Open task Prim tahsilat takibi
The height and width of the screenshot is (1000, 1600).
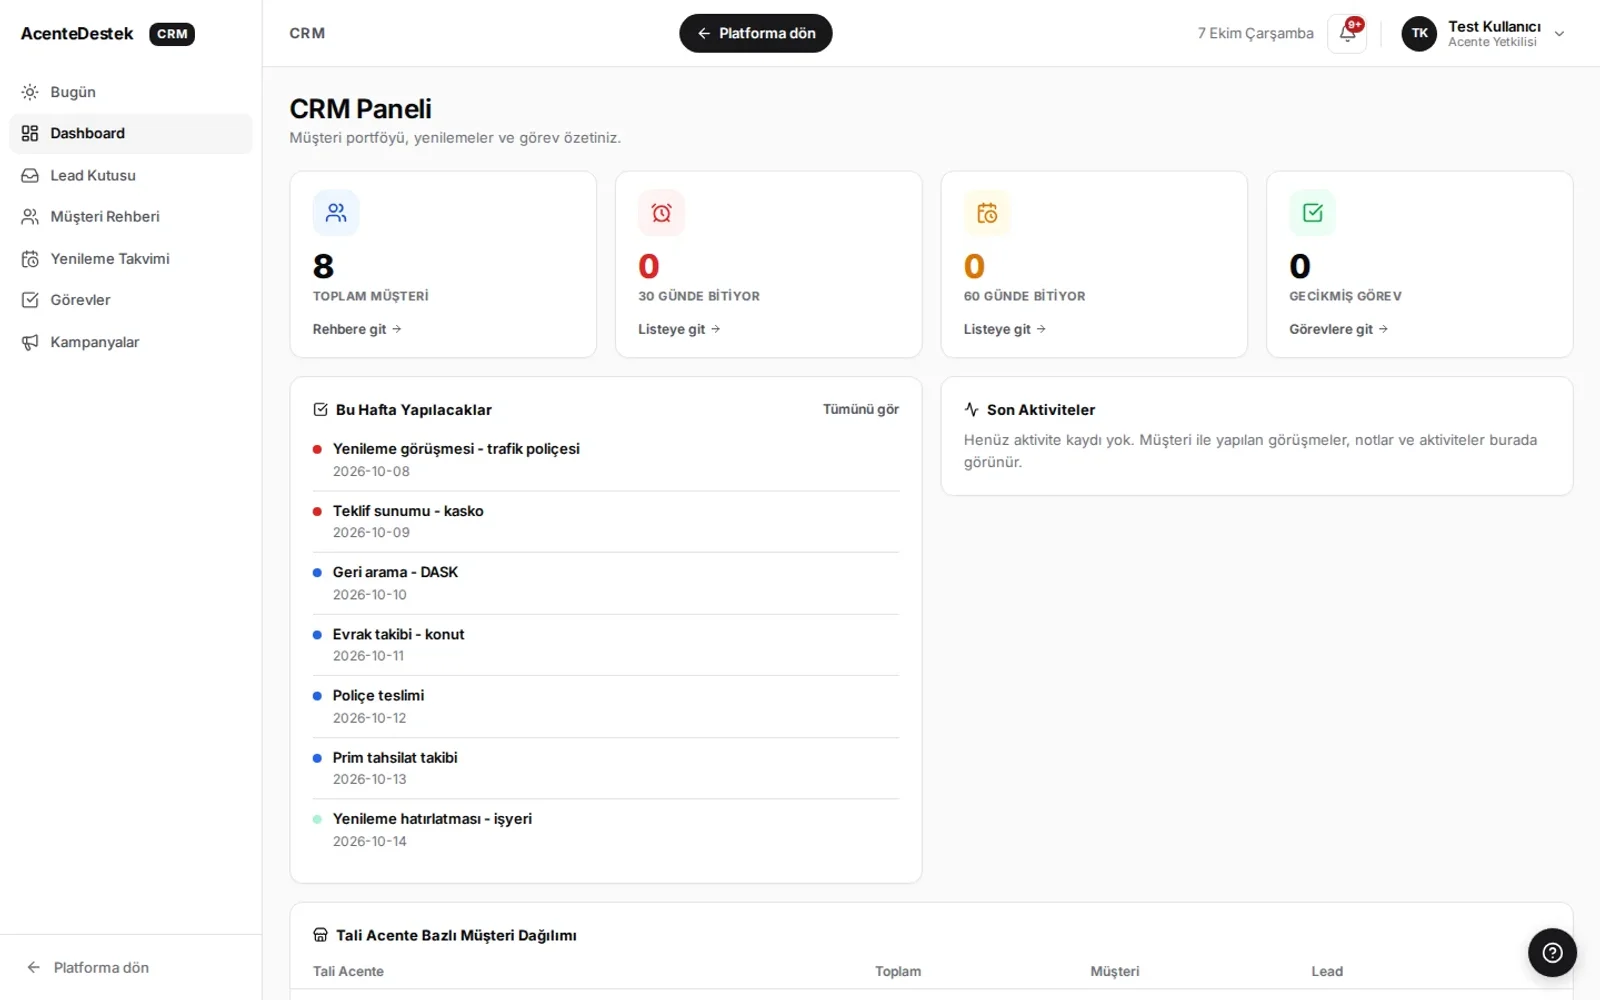pyautogui.click(x=606, y=768)
